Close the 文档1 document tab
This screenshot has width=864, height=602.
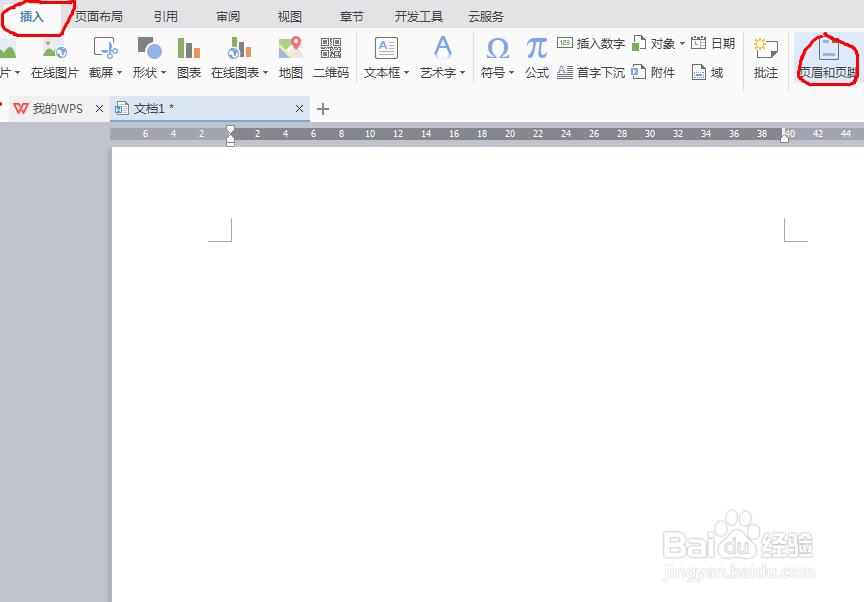(x=299, y=109)
